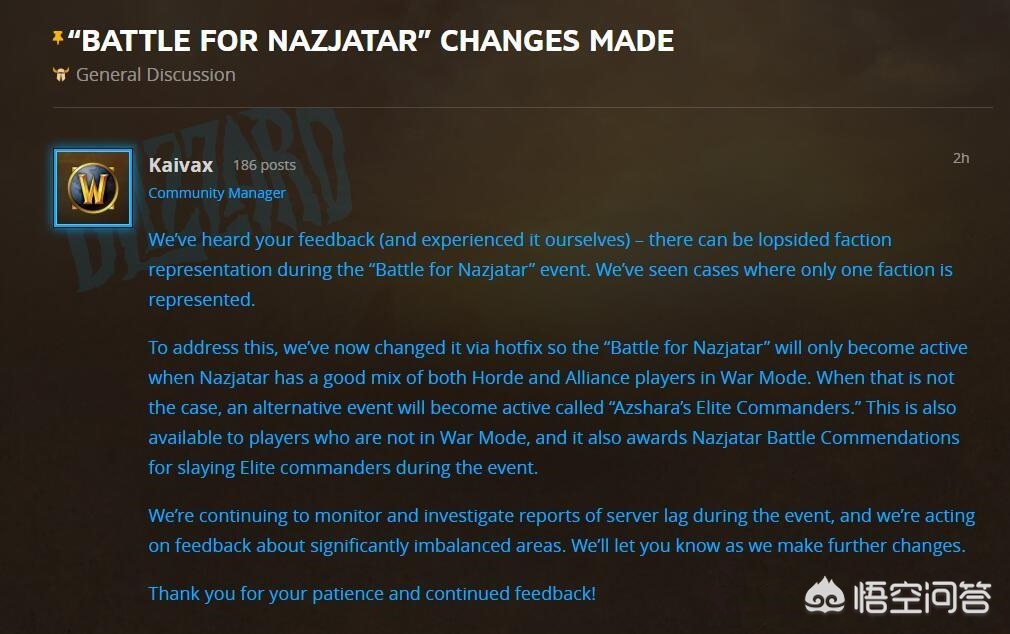
Task: Click the 悟空问答 watermark text
Action: 921,597
